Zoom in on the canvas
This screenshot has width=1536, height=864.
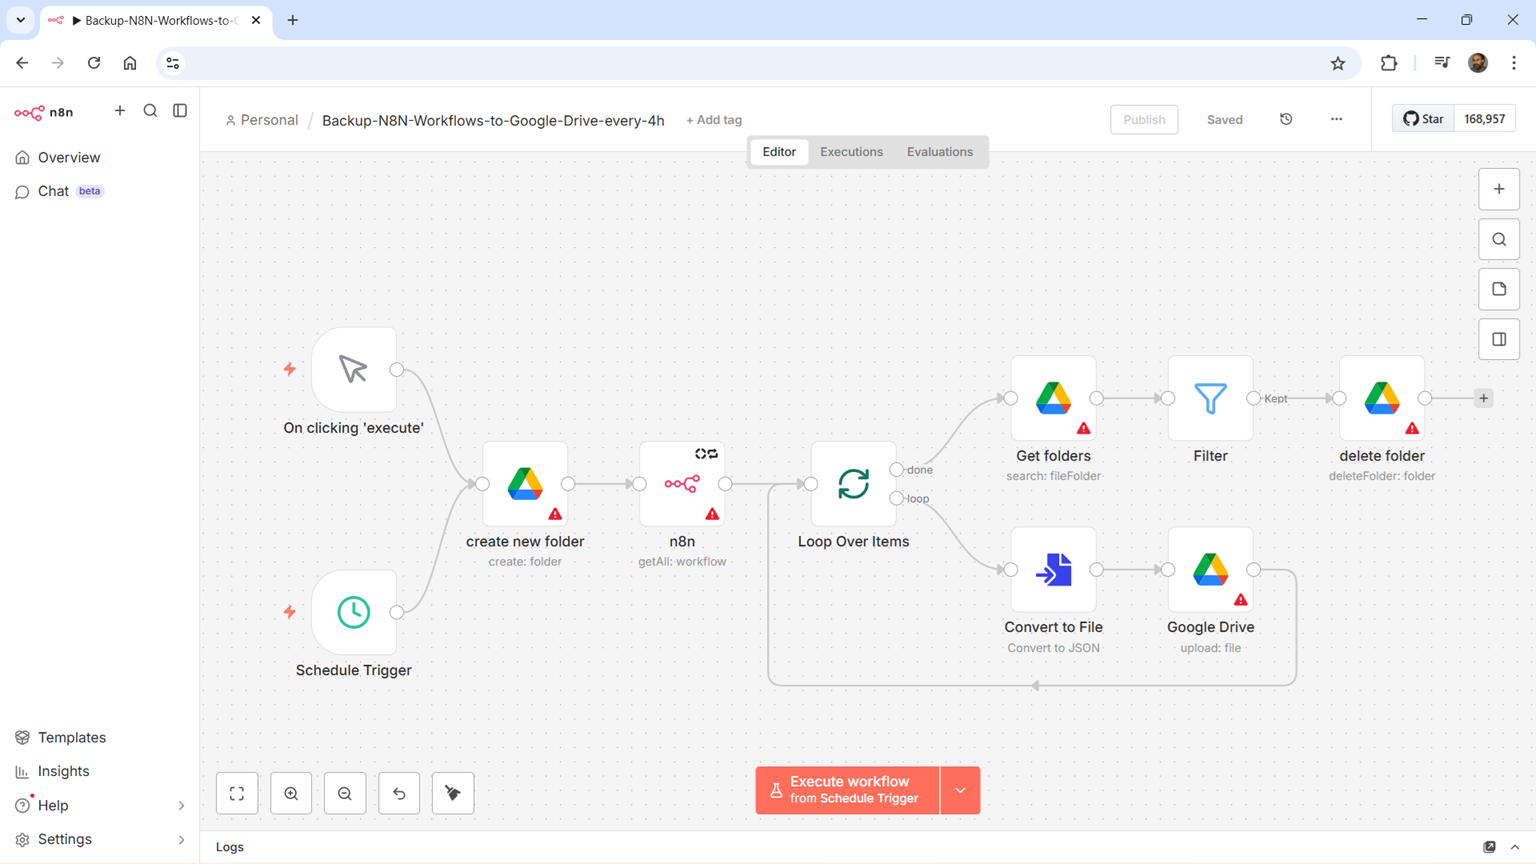[x=291, y=793]
